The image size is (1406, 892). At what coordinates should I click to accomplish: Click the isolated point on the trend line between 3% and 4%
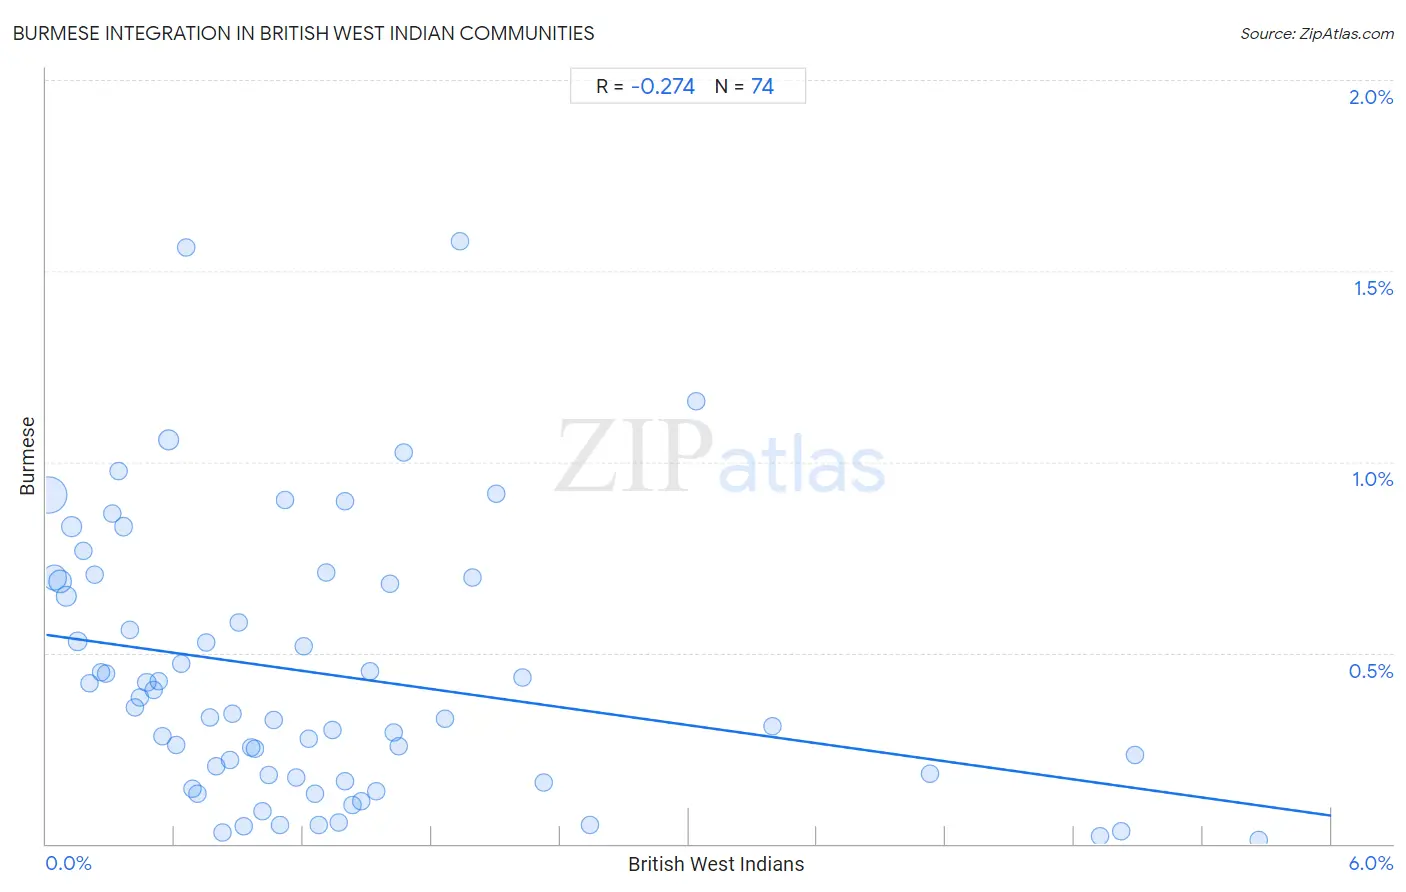pyautogui.click(x=772, y=726)
